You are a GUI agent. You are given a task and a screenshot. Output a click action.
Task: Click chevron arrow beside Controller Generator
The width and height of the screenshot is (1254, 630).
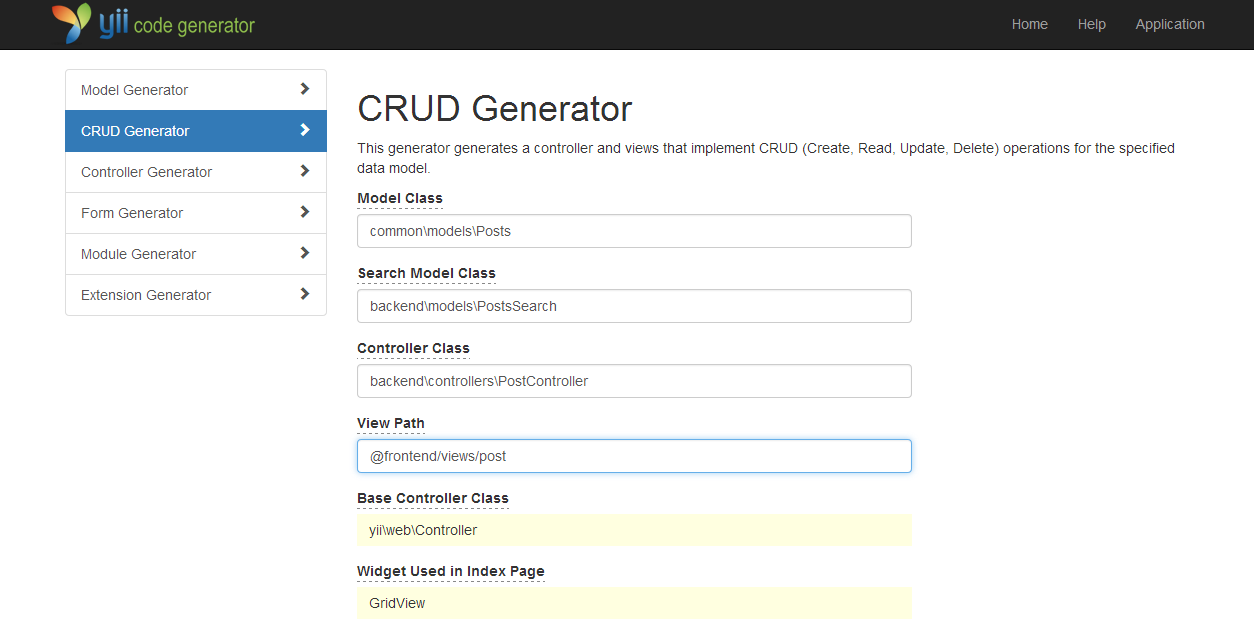305,171
